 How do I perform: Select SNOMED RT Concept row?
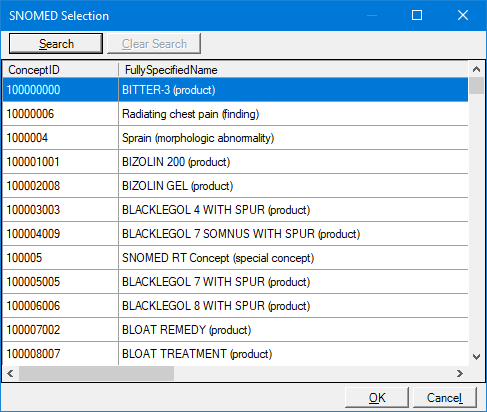[x=235, y=258]
